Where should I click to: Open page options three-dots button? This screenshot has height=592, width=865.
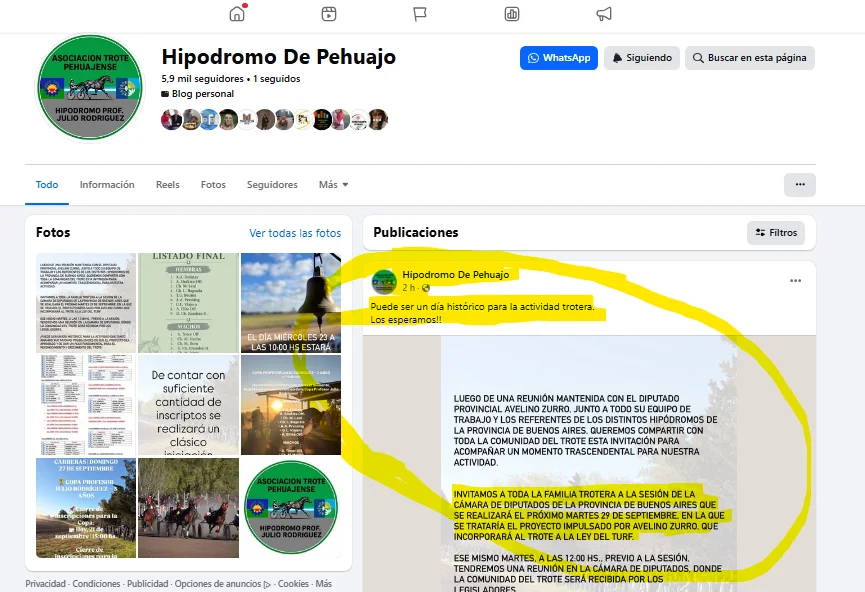tap(800, 185)
